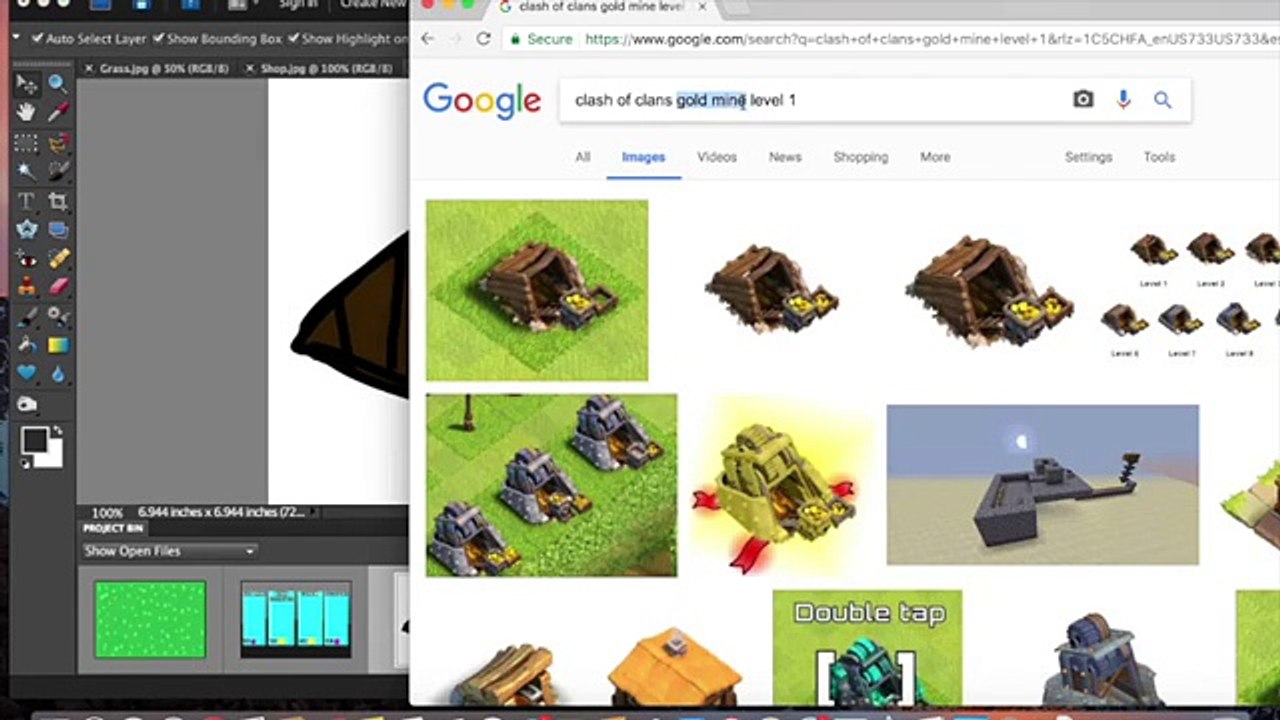This screenshot has width=1280, height=720.
Task: Swap foreground and background colors
Action: coord(56,431)
